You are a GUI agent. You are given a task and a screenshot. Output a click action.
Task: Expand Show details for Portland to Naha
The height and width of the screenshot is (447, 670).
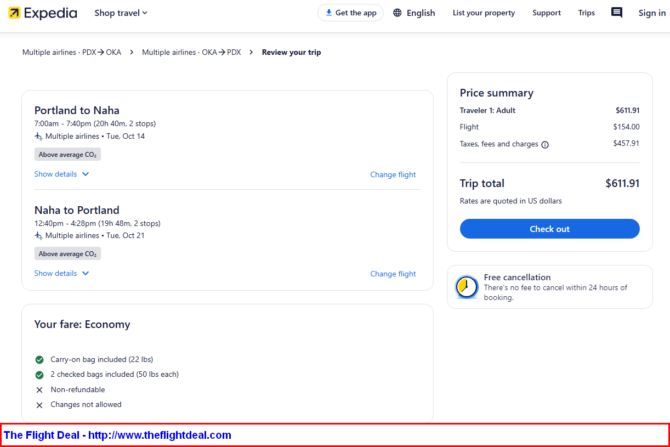[62, 174]
